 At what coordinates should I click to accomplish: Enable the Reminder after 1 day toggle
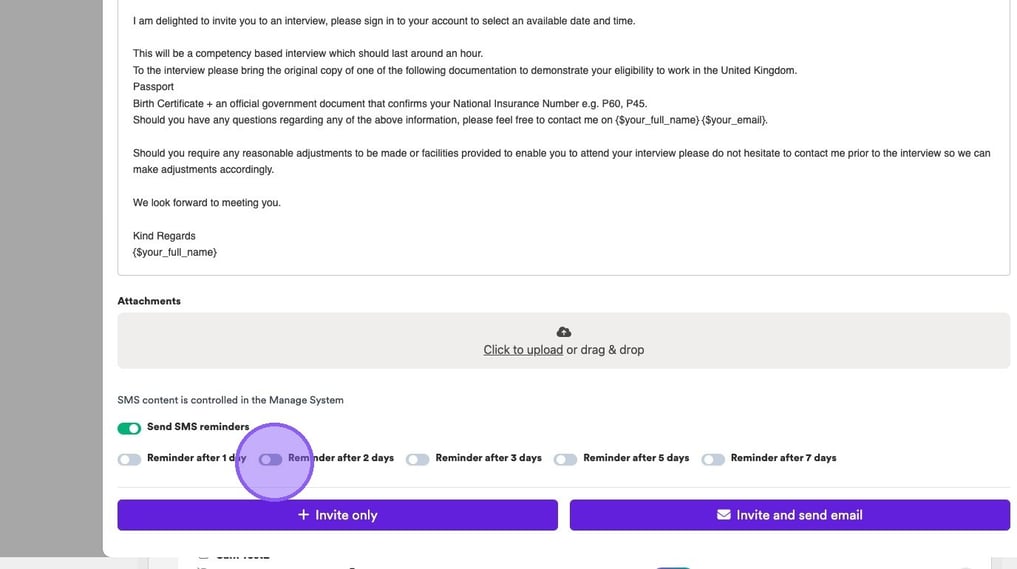[129, 459]
